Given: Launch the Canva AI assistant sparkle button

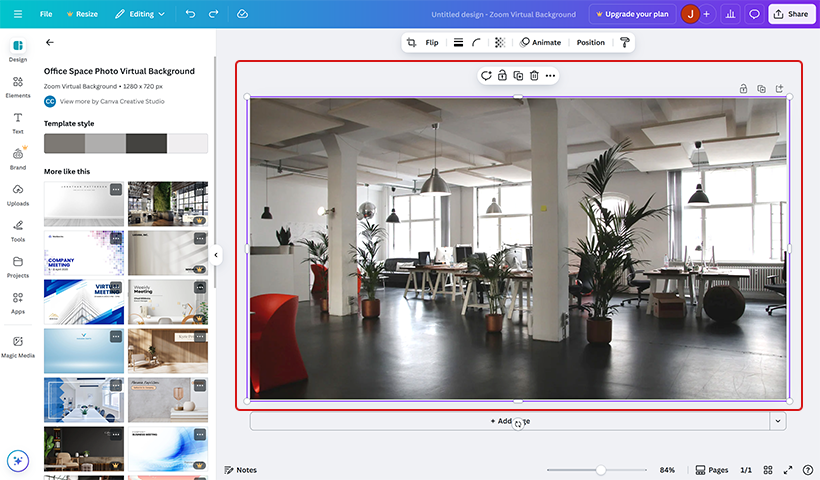Looking at the screenshot, I should click(x=18, y=461).
